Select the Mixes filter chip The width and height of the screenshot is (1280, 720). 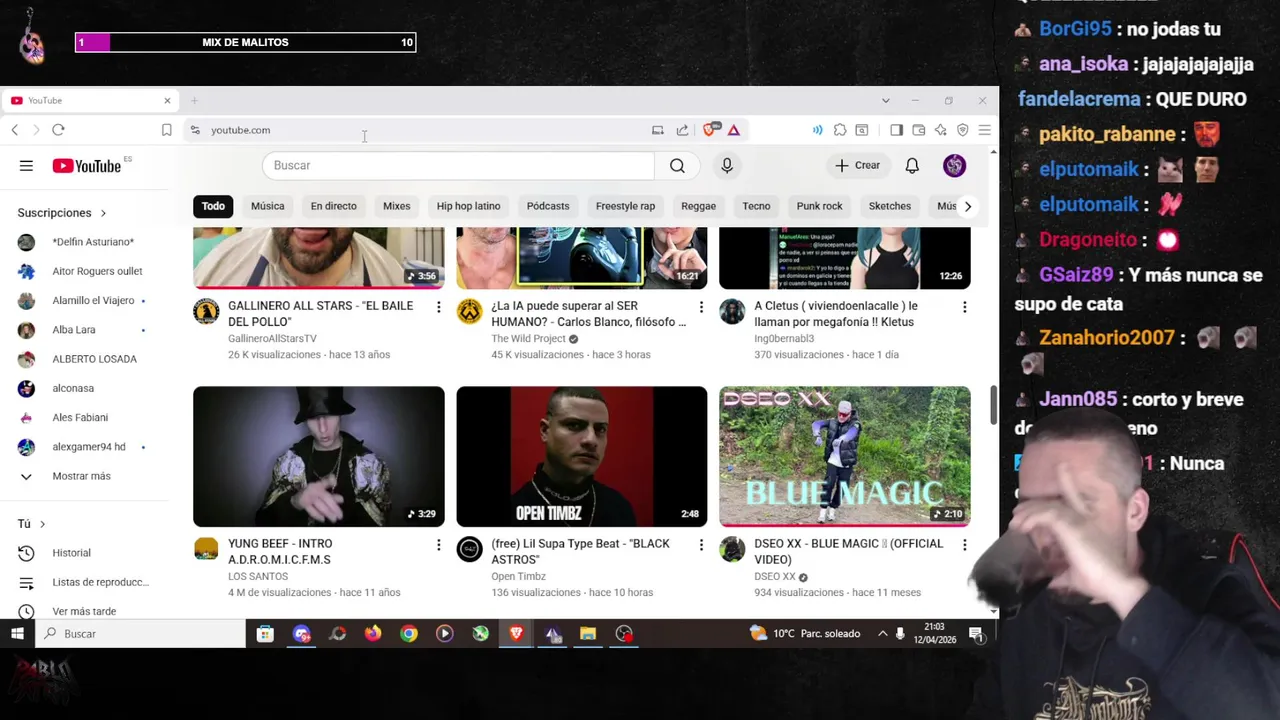click(x=396, y=206)
